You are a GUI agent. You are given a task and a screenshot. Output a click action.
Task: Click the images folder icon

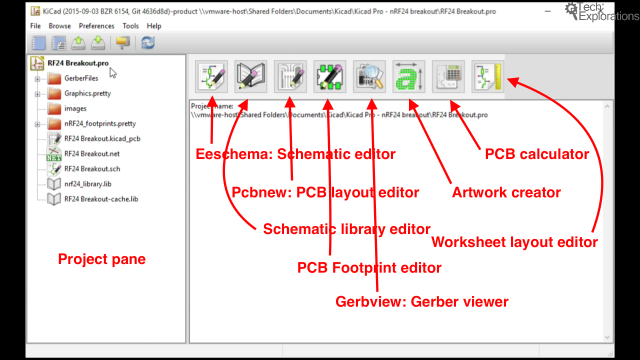click(54, 109)
